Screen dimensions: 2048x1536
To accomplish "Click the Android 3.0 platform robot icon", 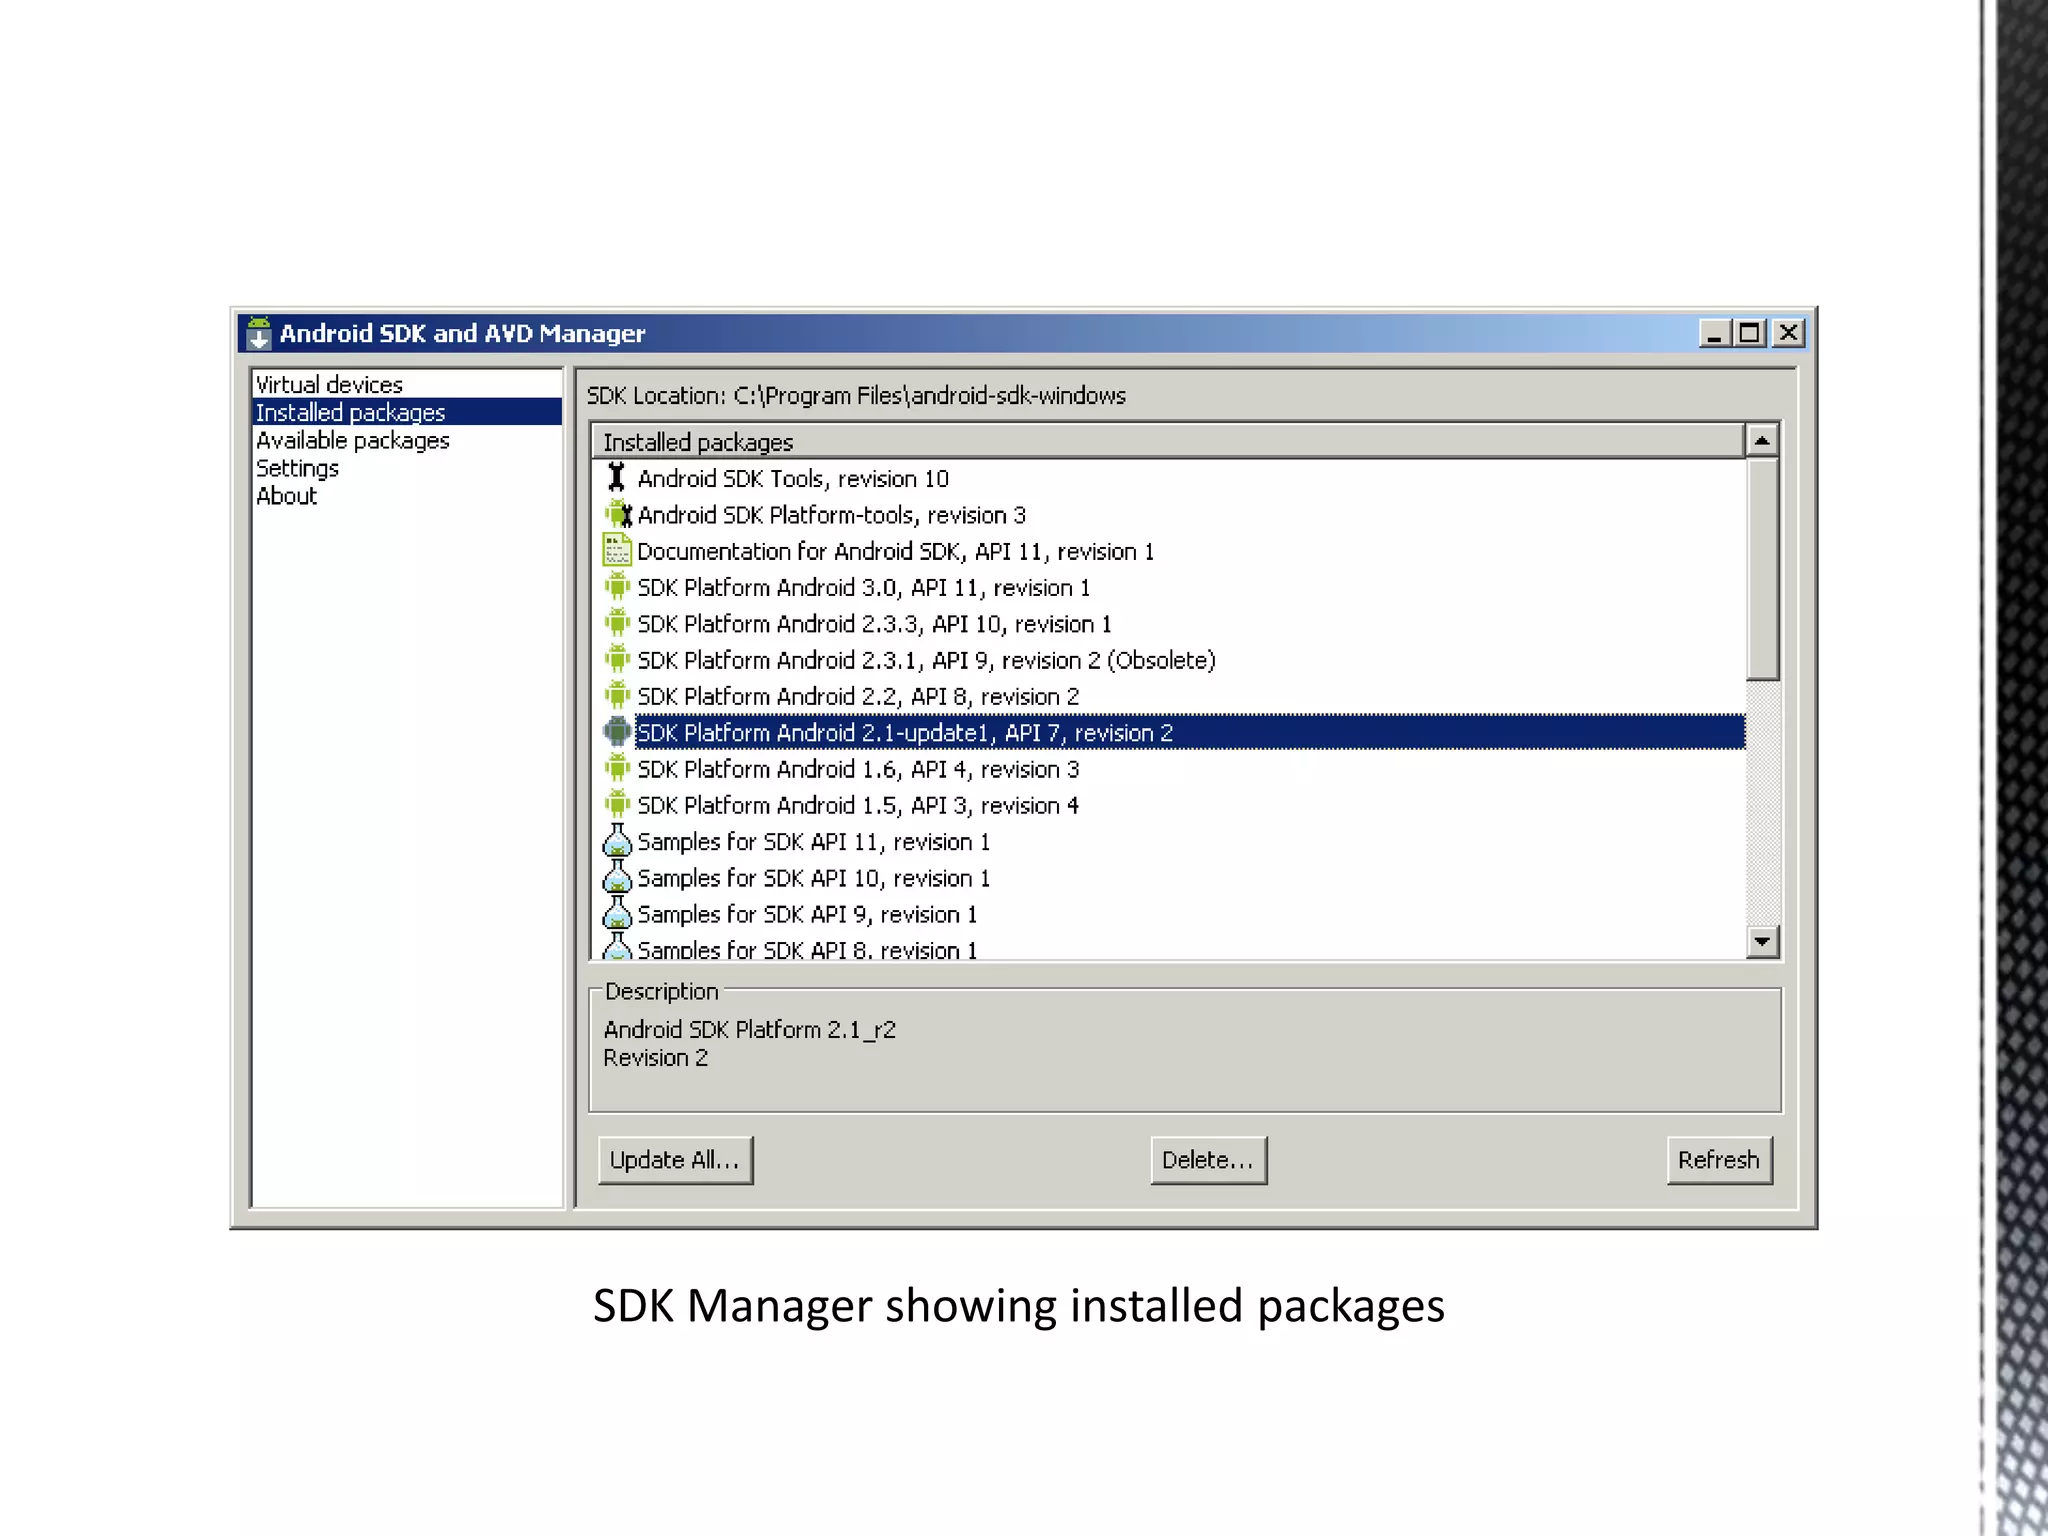I will [x=617, y=587].
